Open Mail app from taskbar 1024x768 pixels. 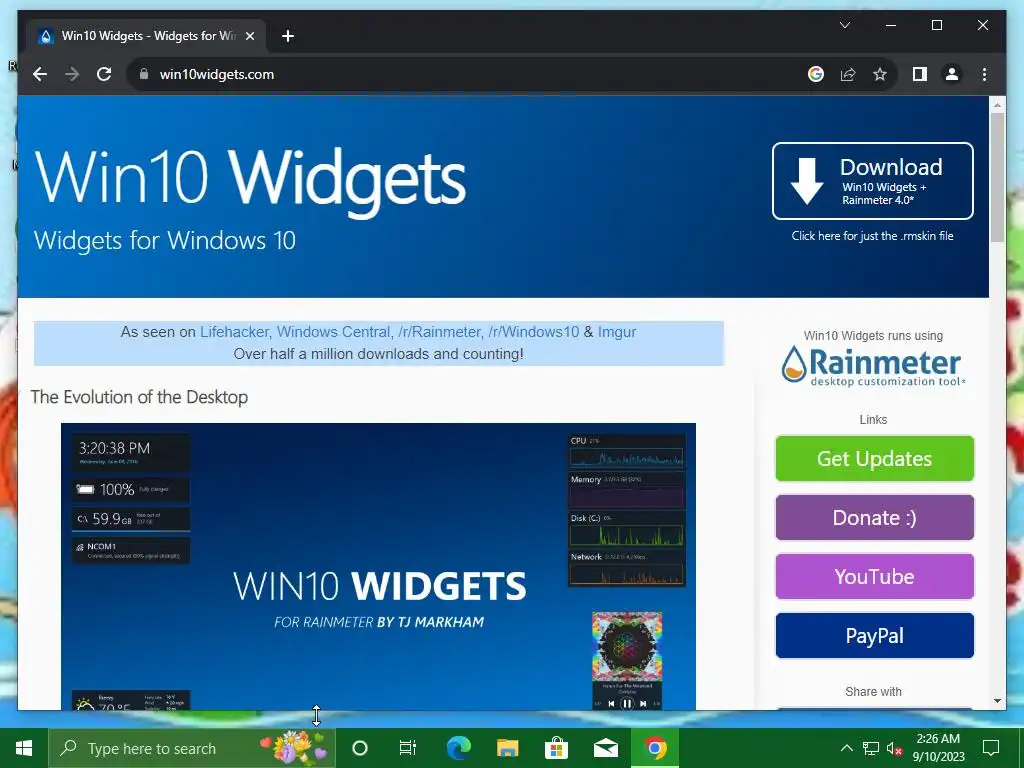[606, 748]
